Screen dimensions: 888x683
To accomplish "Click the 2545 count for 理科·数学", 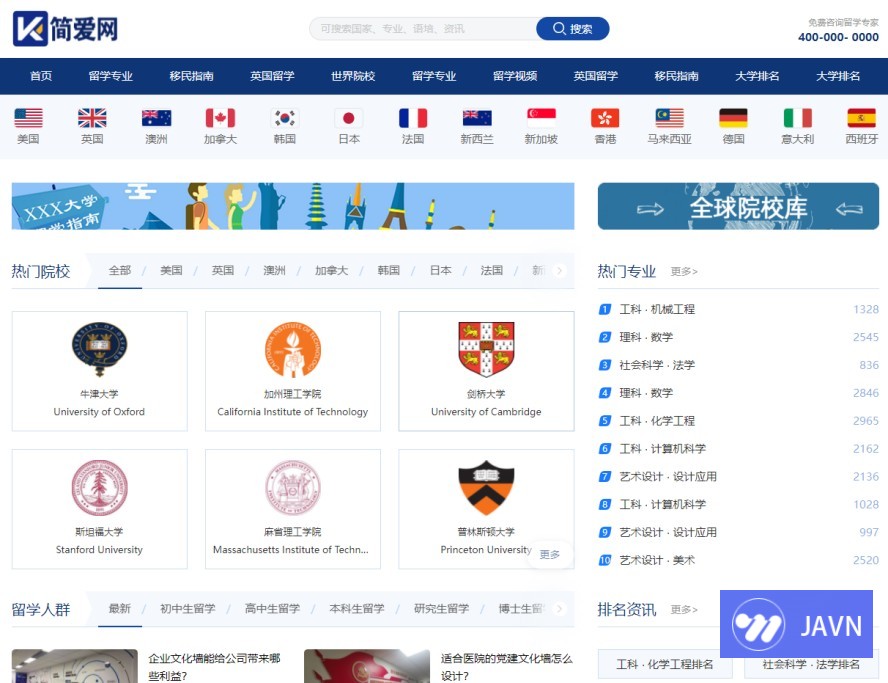I will 866,338.
